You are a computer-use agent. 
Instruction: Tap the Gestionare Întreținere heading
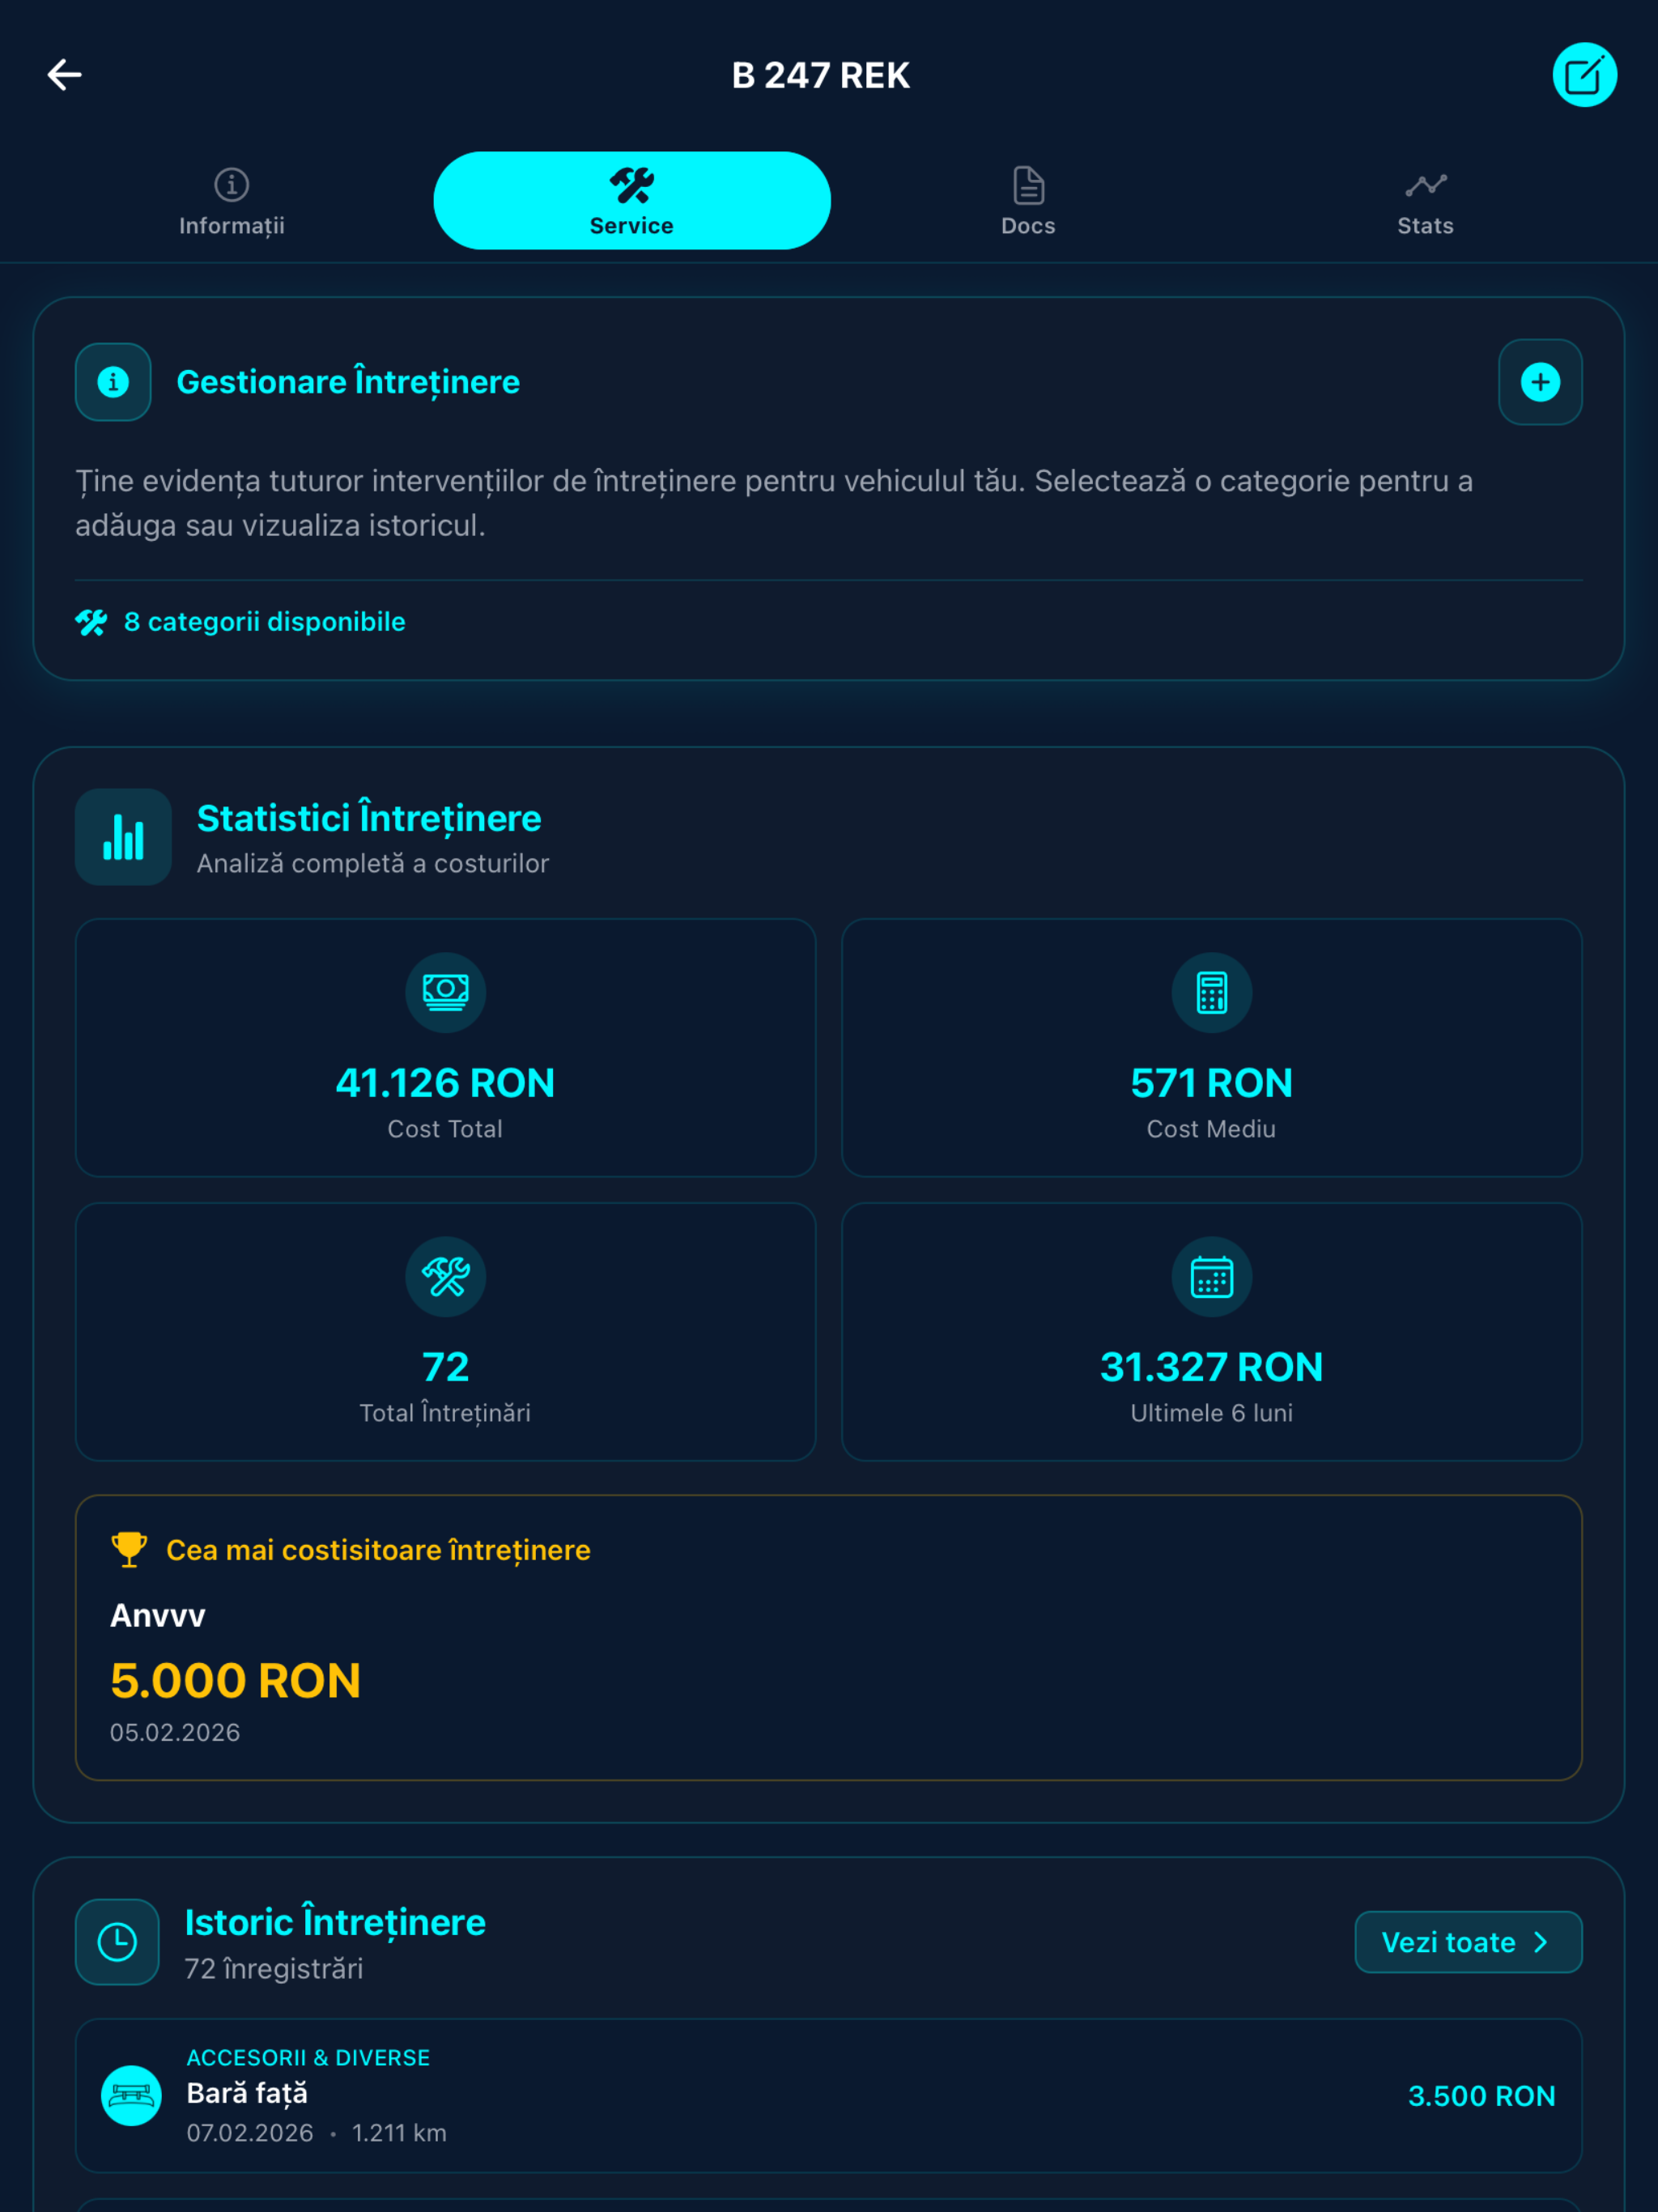coord(348,383)
